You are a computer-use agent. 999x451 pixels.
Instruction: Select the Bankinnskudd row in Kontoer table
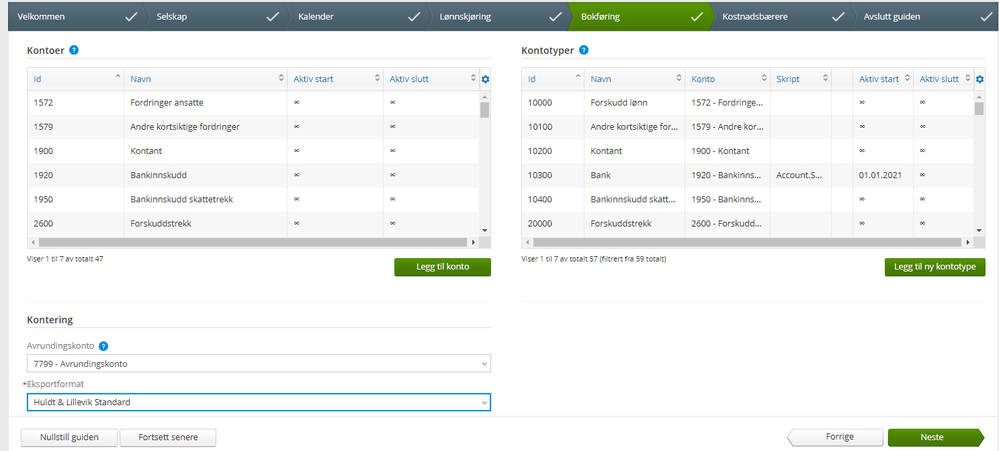coord(253,175)
